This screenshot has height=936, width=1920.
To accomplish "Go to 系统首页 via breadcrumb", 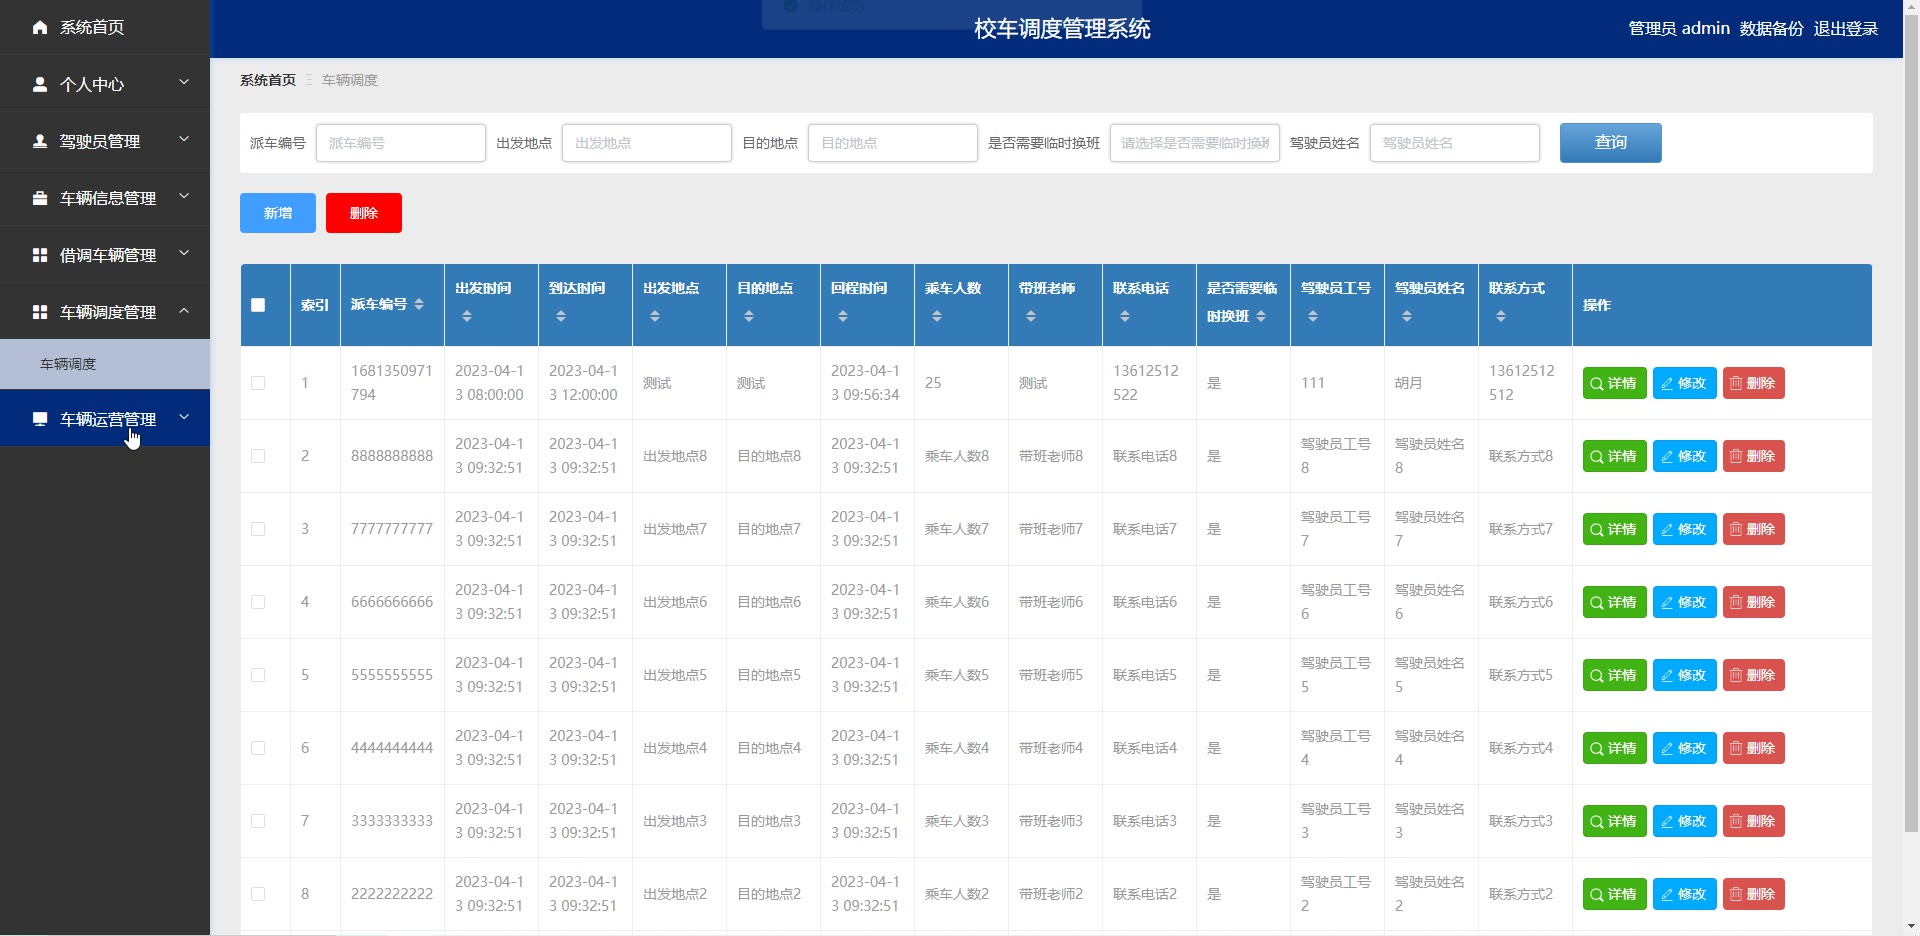I will click(x=268, y=80).
